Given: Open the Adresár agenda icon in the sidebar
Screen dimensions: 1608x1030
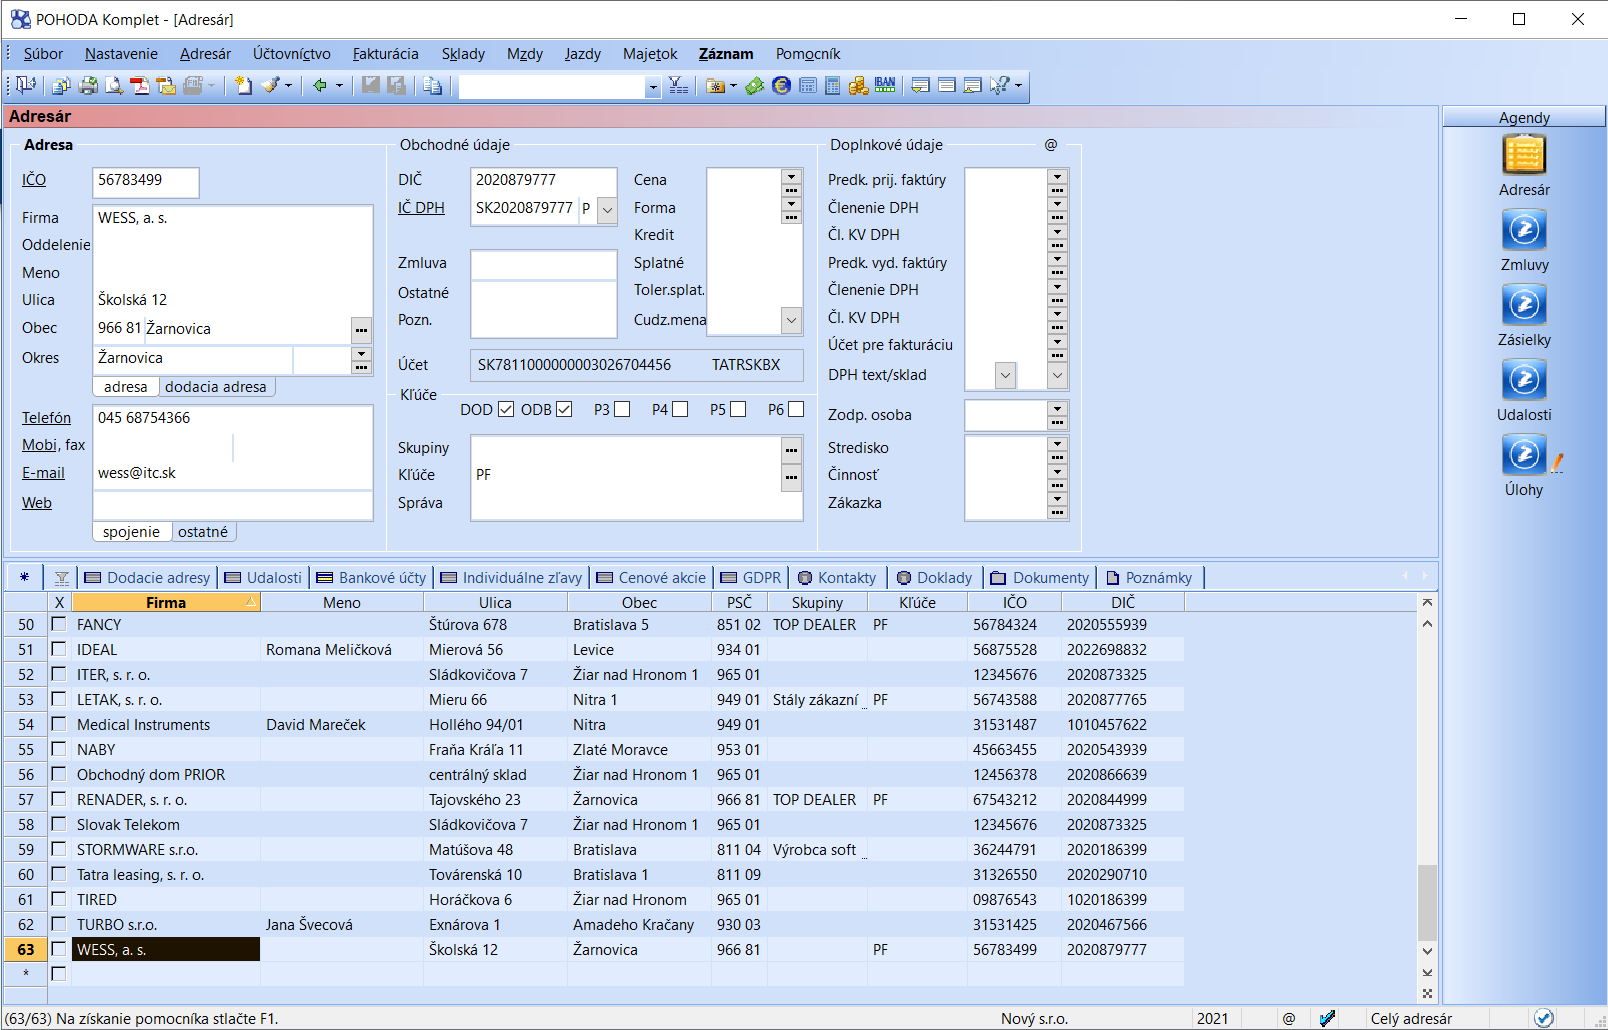Looking at the screenshot, I should coord(1524,156).
